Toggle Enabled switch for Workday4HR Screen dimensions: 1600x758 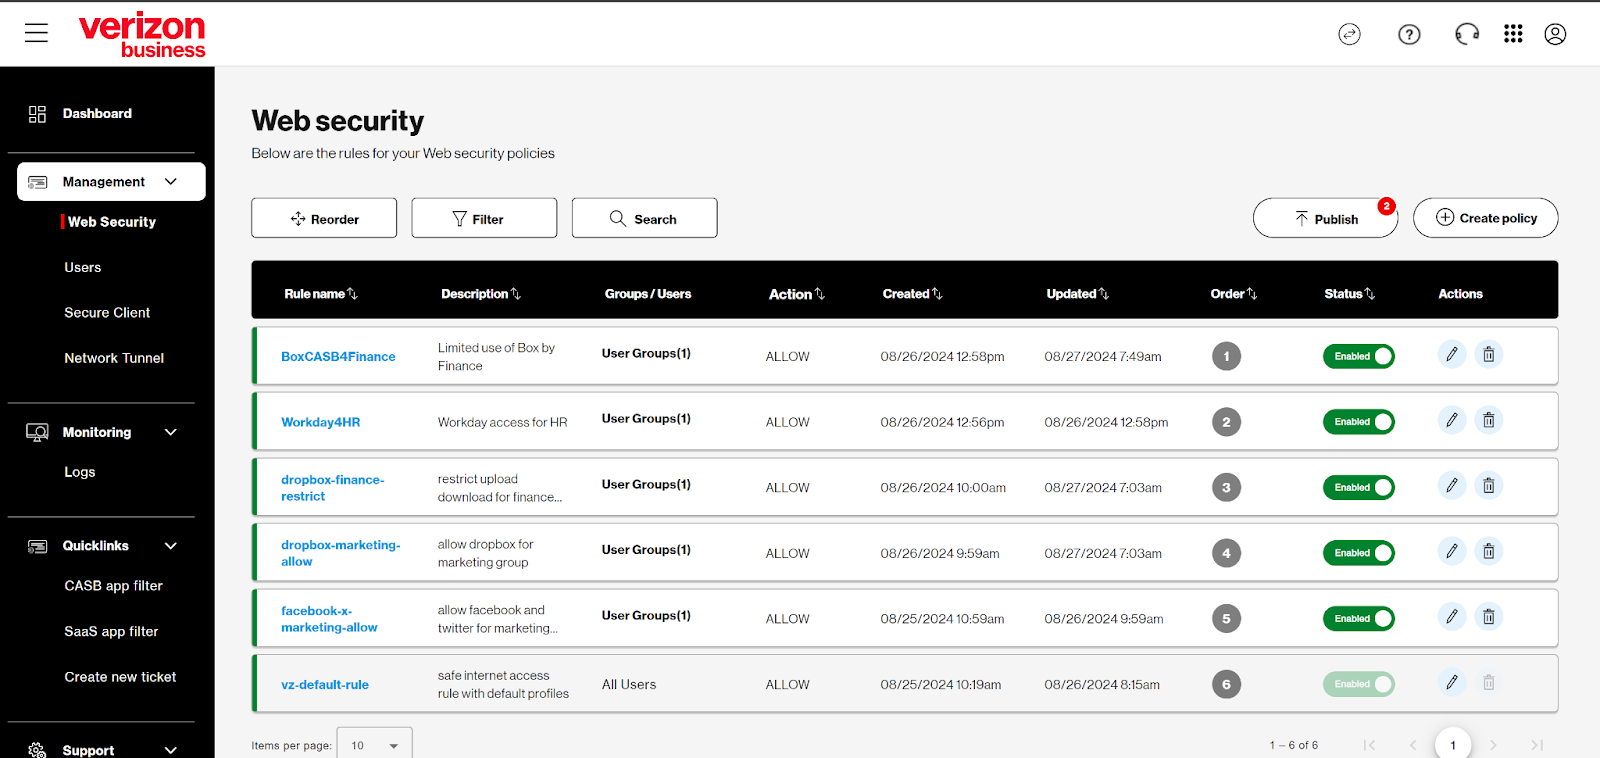click(1358, 422)
